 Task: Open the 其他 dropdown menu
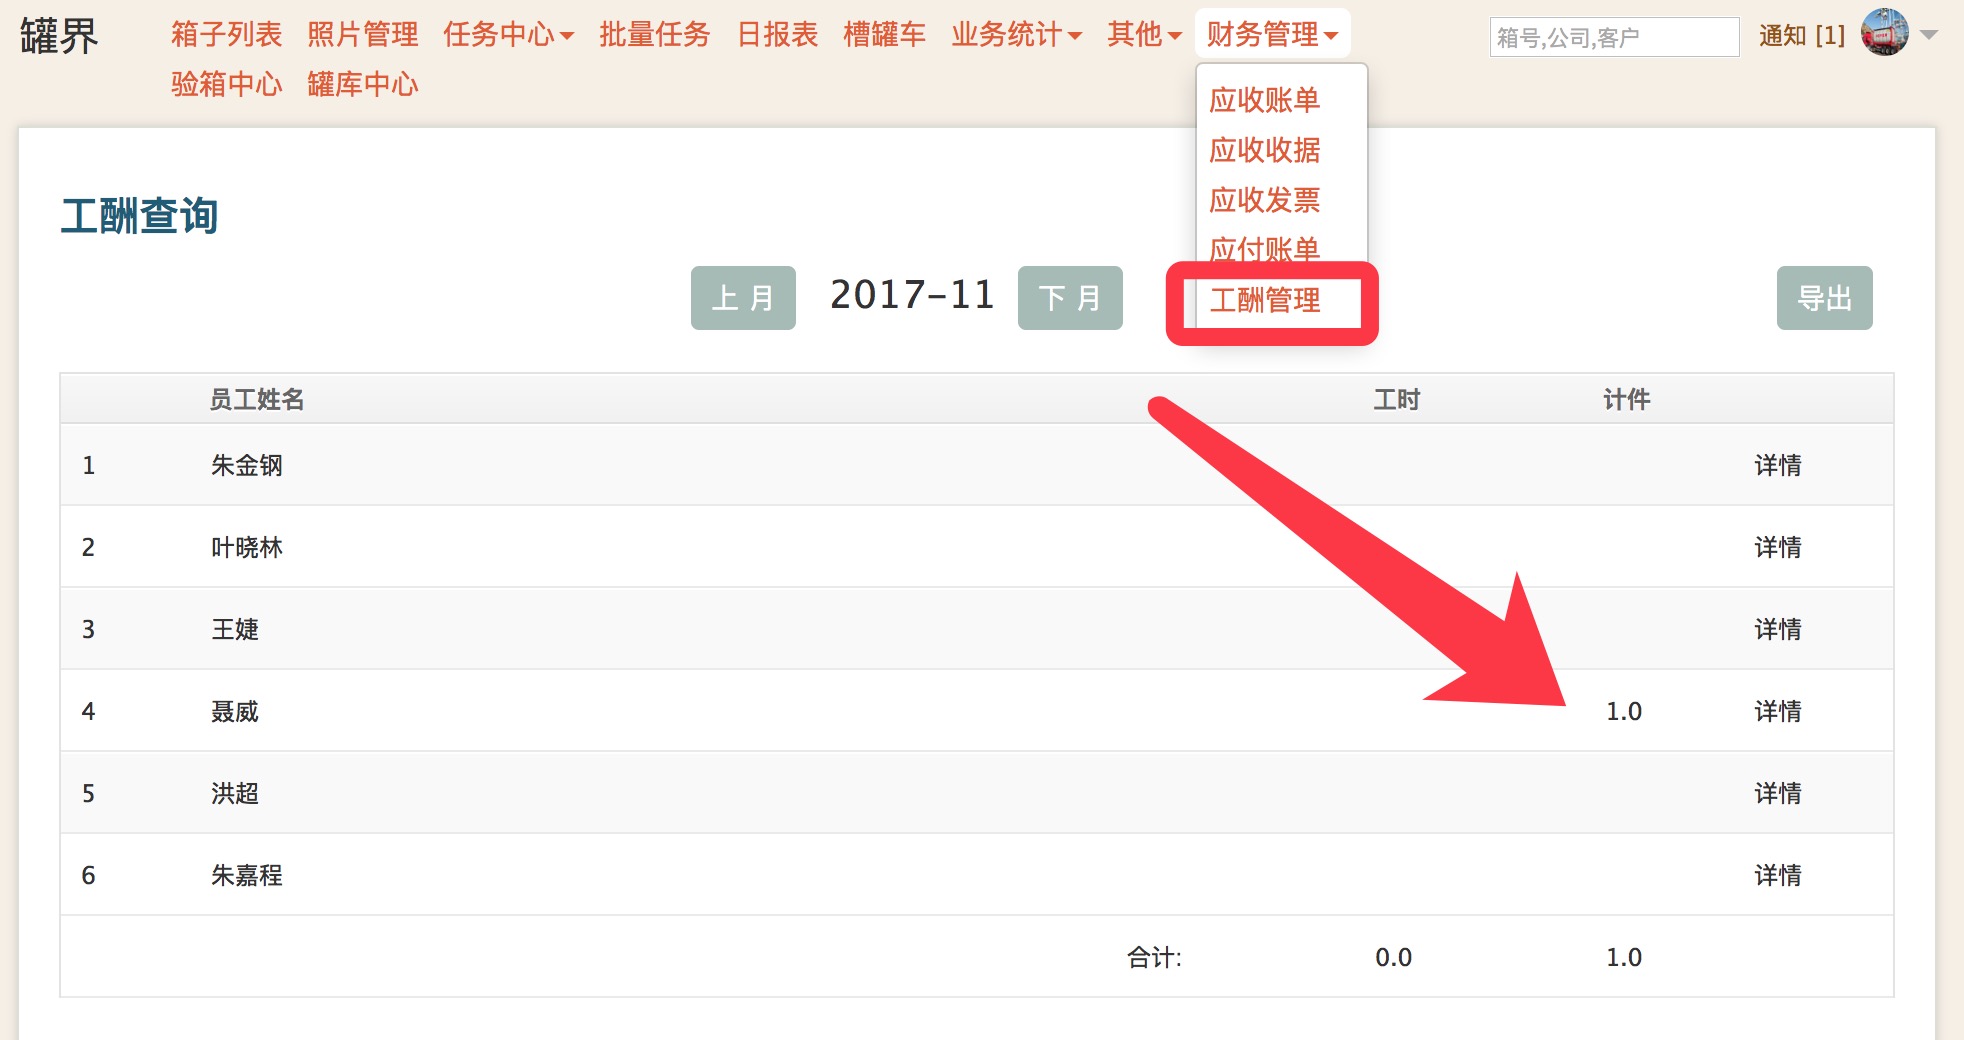(1144, 35)
